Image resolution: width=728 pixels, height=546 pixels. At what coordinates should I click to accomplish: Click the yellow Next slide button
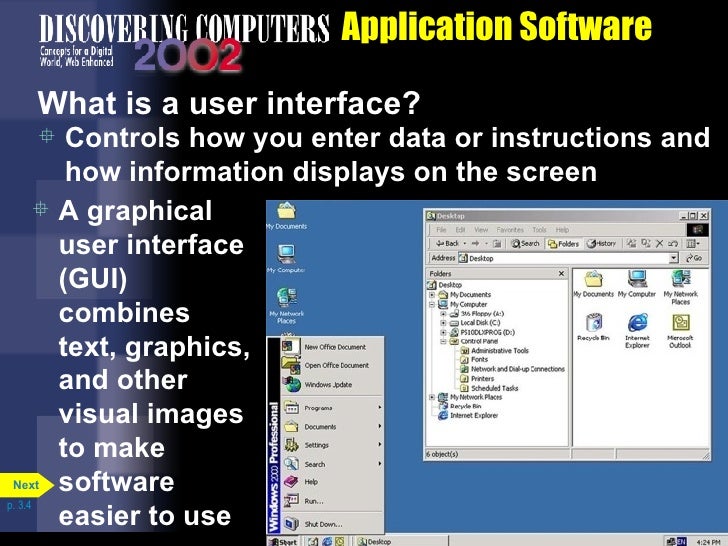[x=26, y=485]
